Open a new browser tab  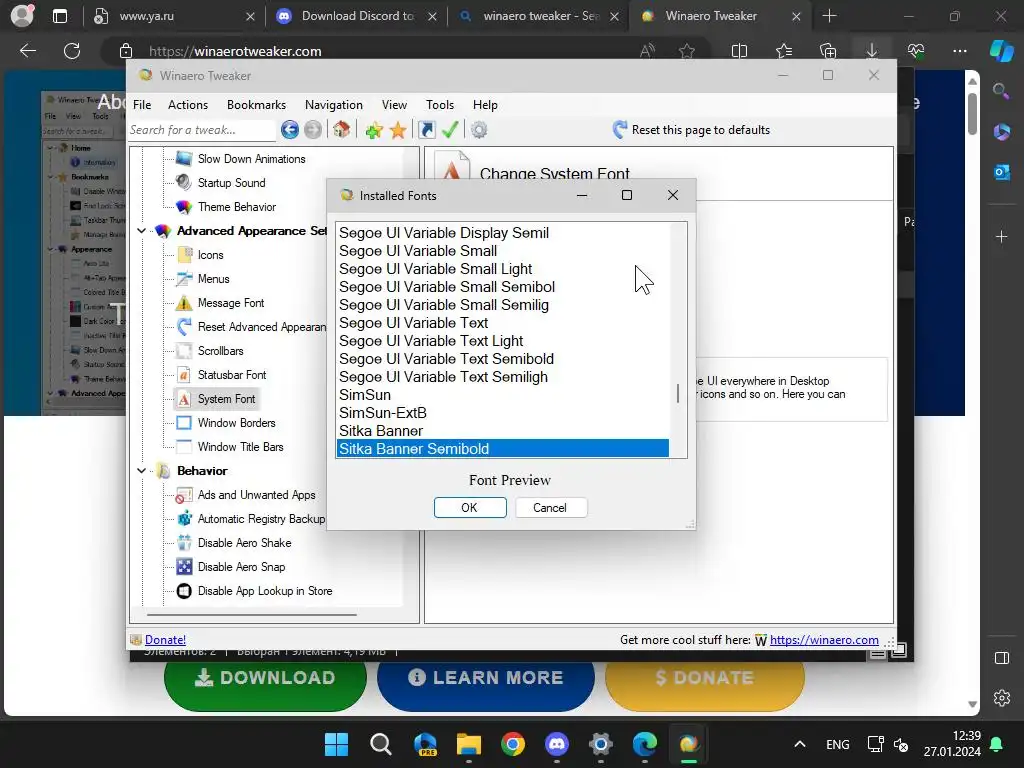pyautogui.click(x=829, y=16)
